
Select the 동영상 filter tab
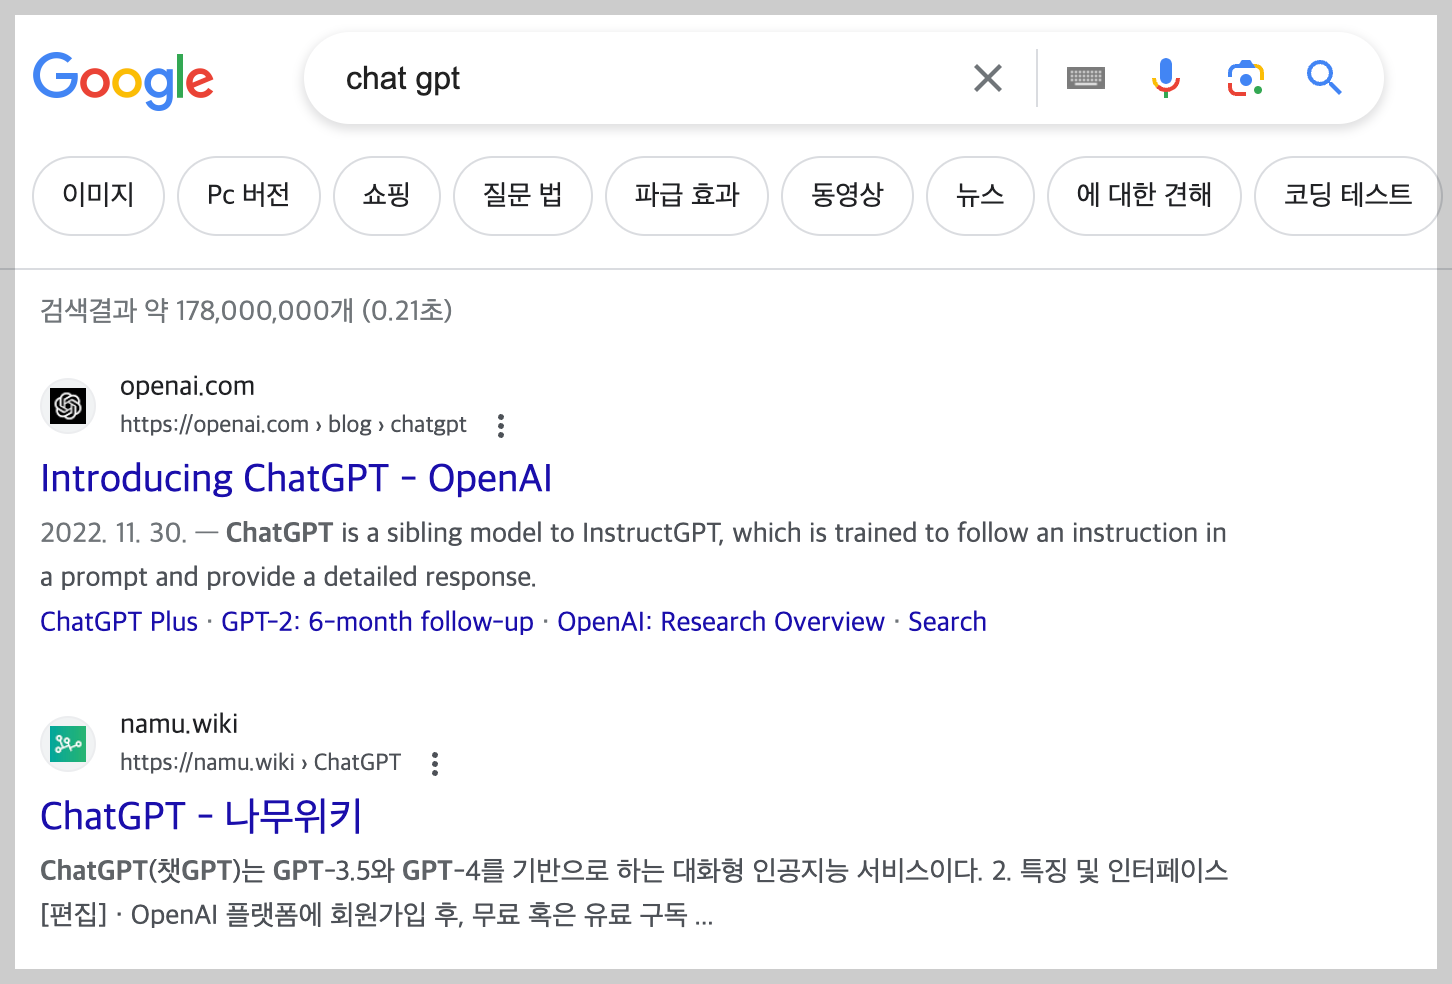point(847,195)
